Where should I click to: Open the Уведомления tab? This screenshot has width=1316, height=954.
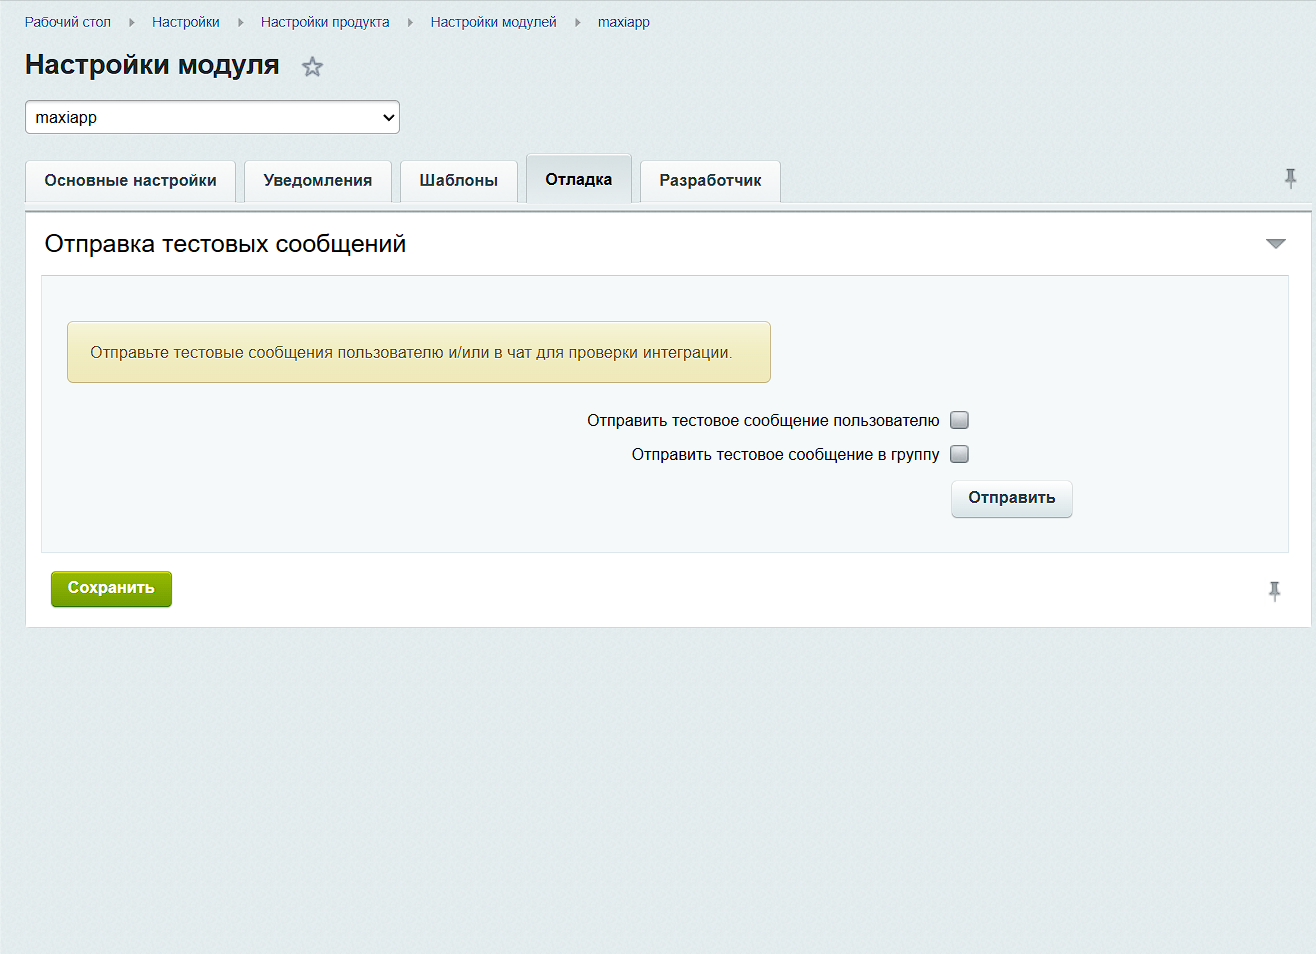pos(317,181)
